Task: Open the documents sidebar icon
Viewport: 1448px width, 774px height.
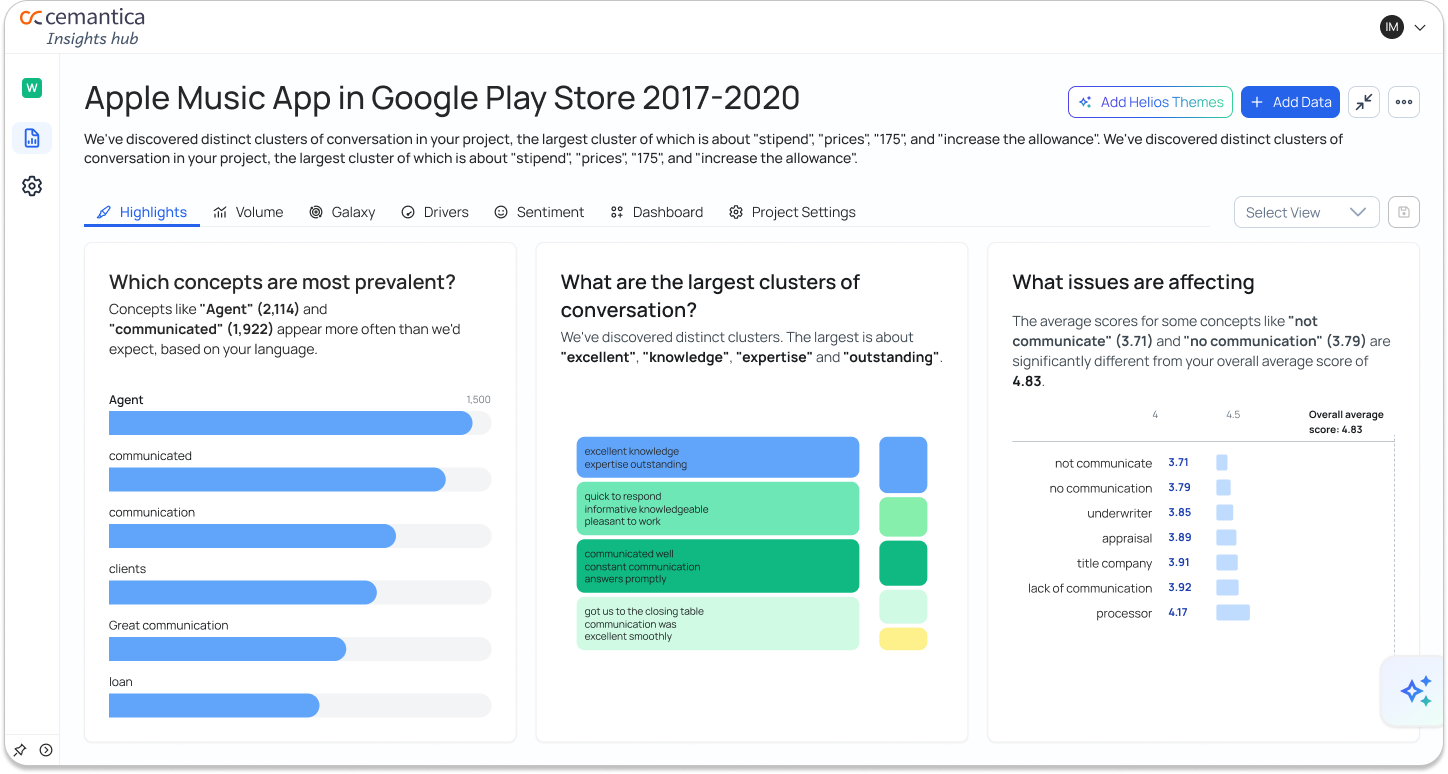Action: pos(32,138)
